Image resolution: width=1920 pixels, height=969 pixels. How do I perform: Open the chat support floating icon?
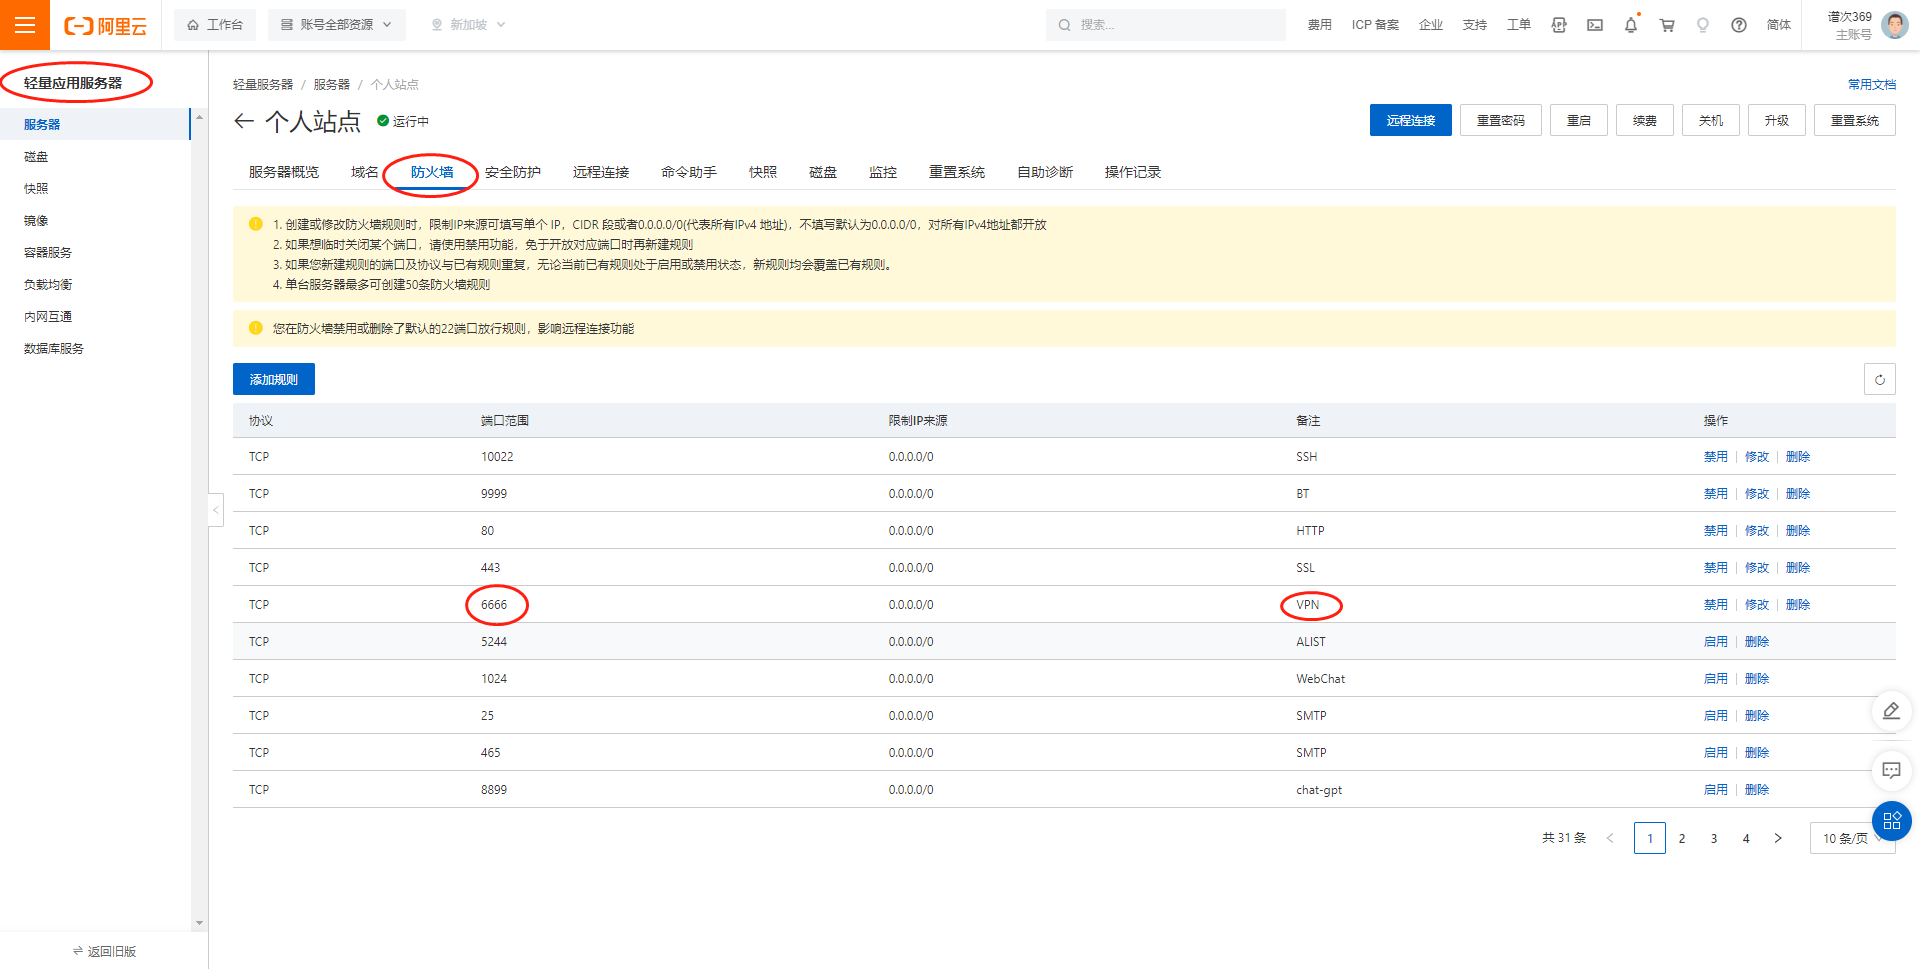[x=1891, y=770]
